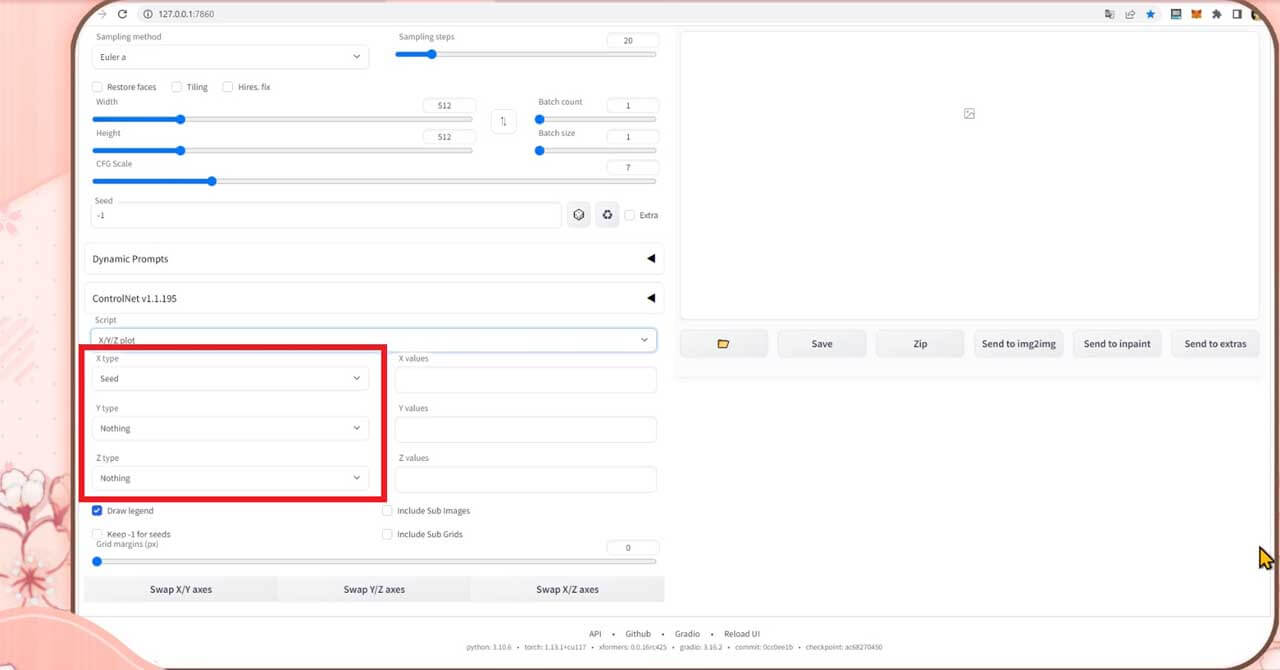The height and width of the screenshot is (670, 1280).
Task: Click the MetaMask fox extension icon
Action: click(1196, 14)
